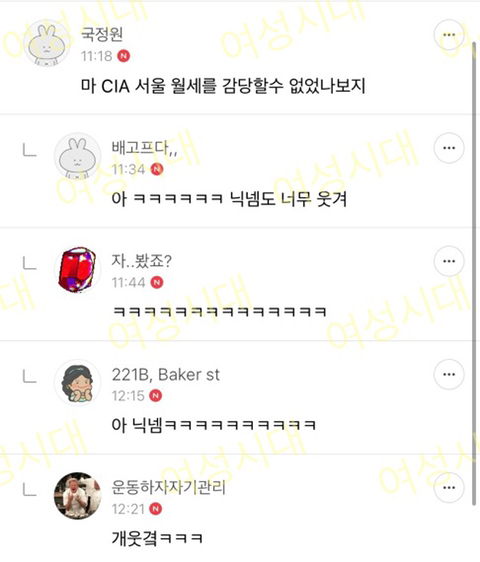
Task: Click the new badge beside 12:15 timestamp
Action: [x=156, y=396]
